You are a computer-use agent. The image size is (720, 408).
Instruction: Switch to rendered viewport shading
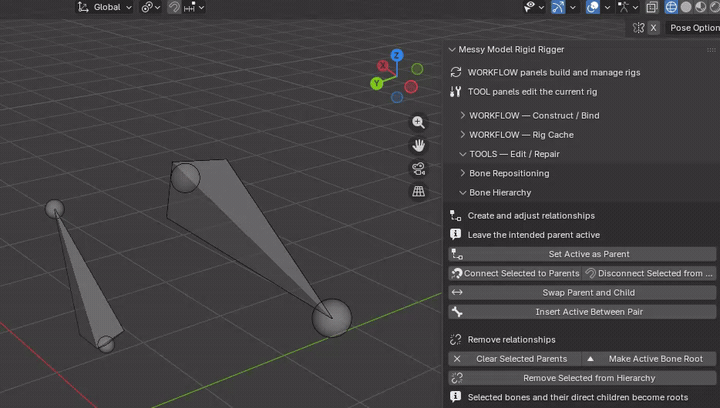(714, 7)
